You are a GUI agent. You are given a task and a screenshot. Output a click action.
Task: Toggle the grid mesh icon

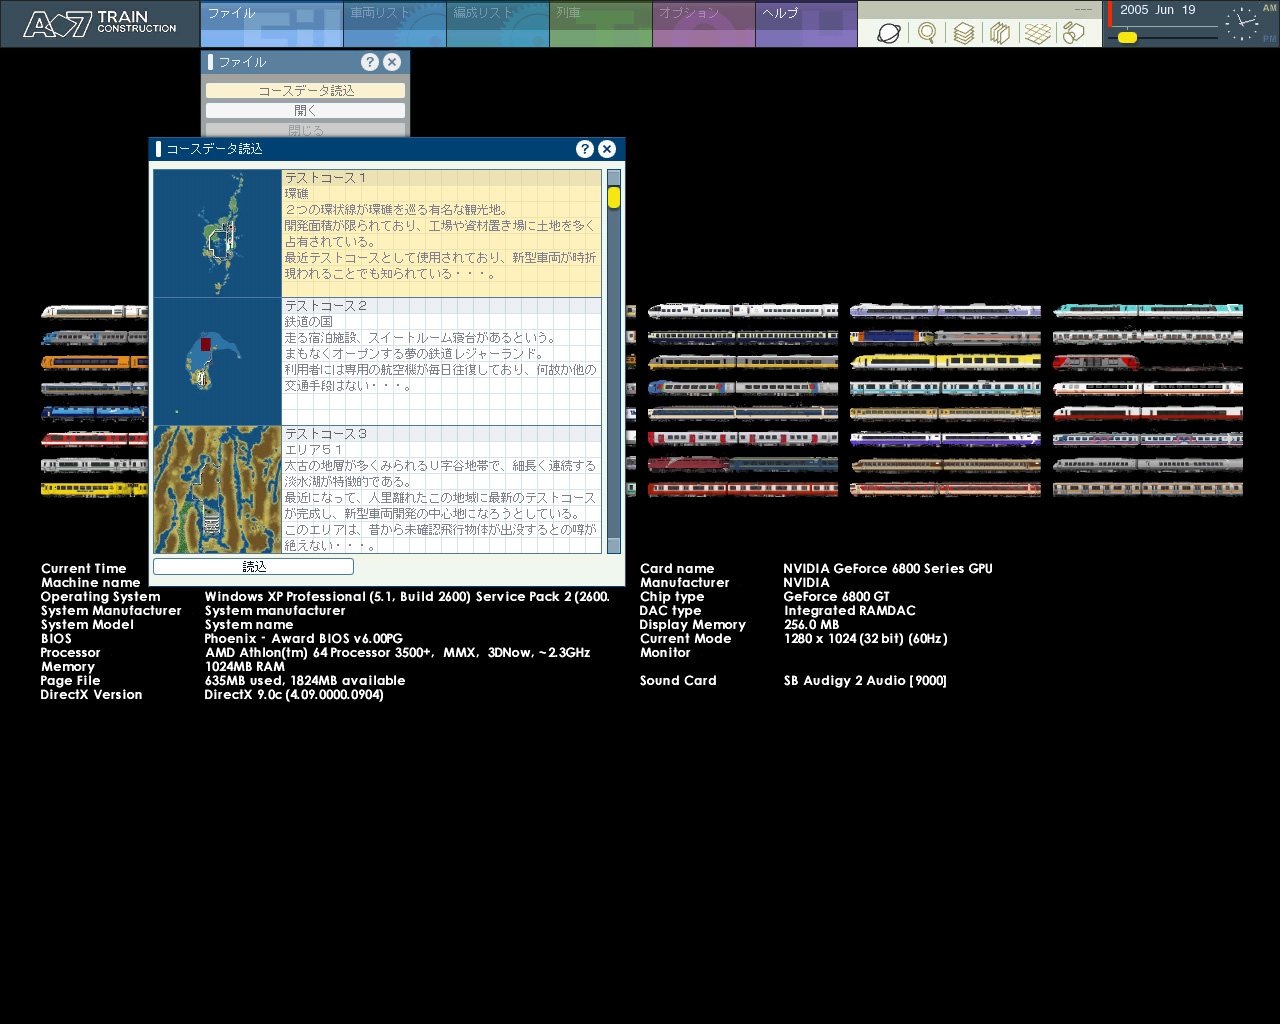click(1037, 33)
